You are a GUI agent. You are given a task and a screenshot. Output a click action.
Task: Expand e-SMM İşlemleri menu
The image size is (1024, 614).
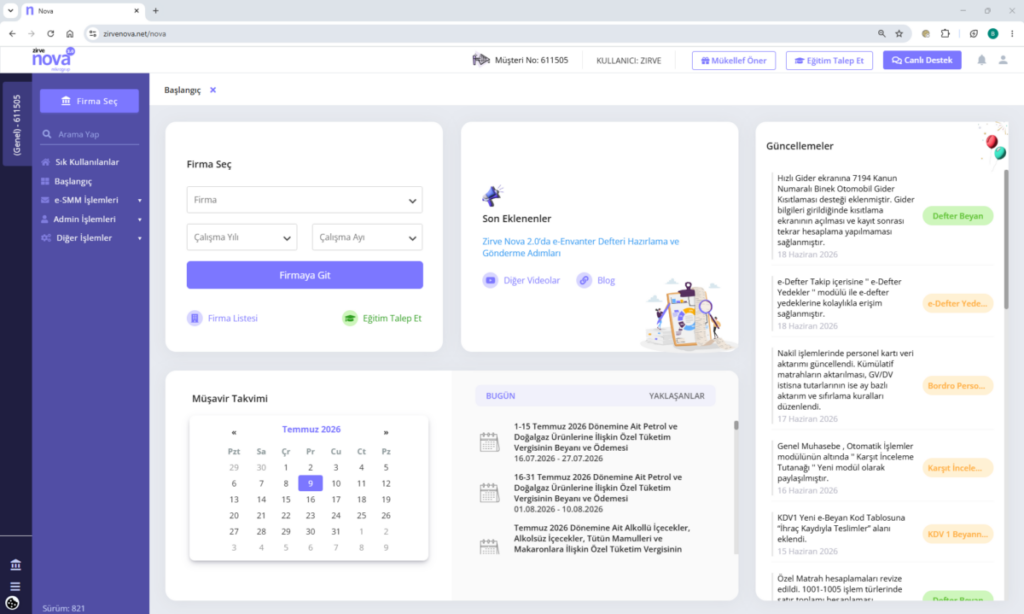coord(90,200)
